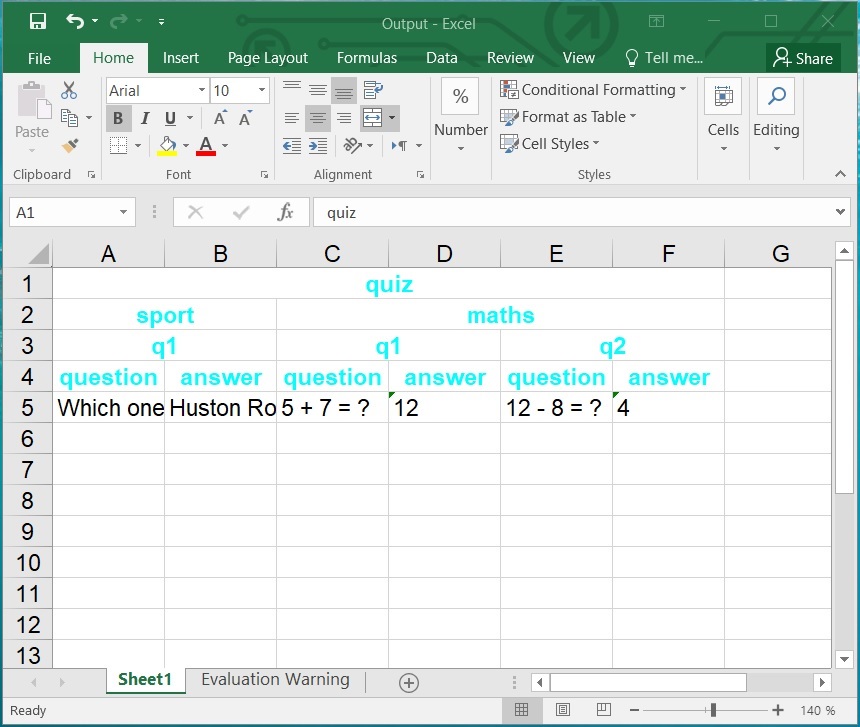
Task: Click the Share button
Action: pos(803,58)
